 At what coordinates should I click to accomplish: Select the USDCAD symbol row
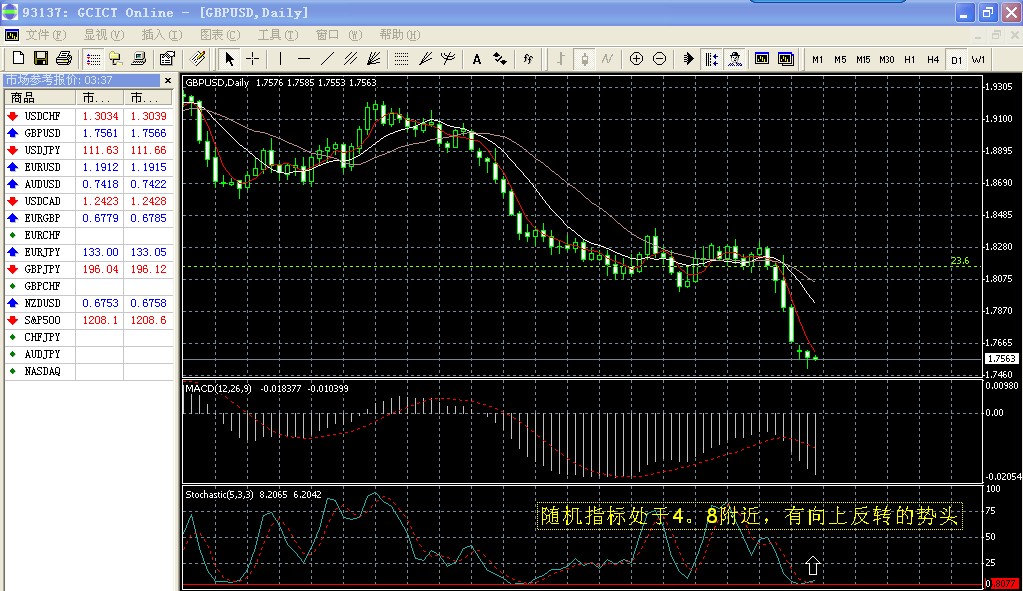[x=89, y=201]
